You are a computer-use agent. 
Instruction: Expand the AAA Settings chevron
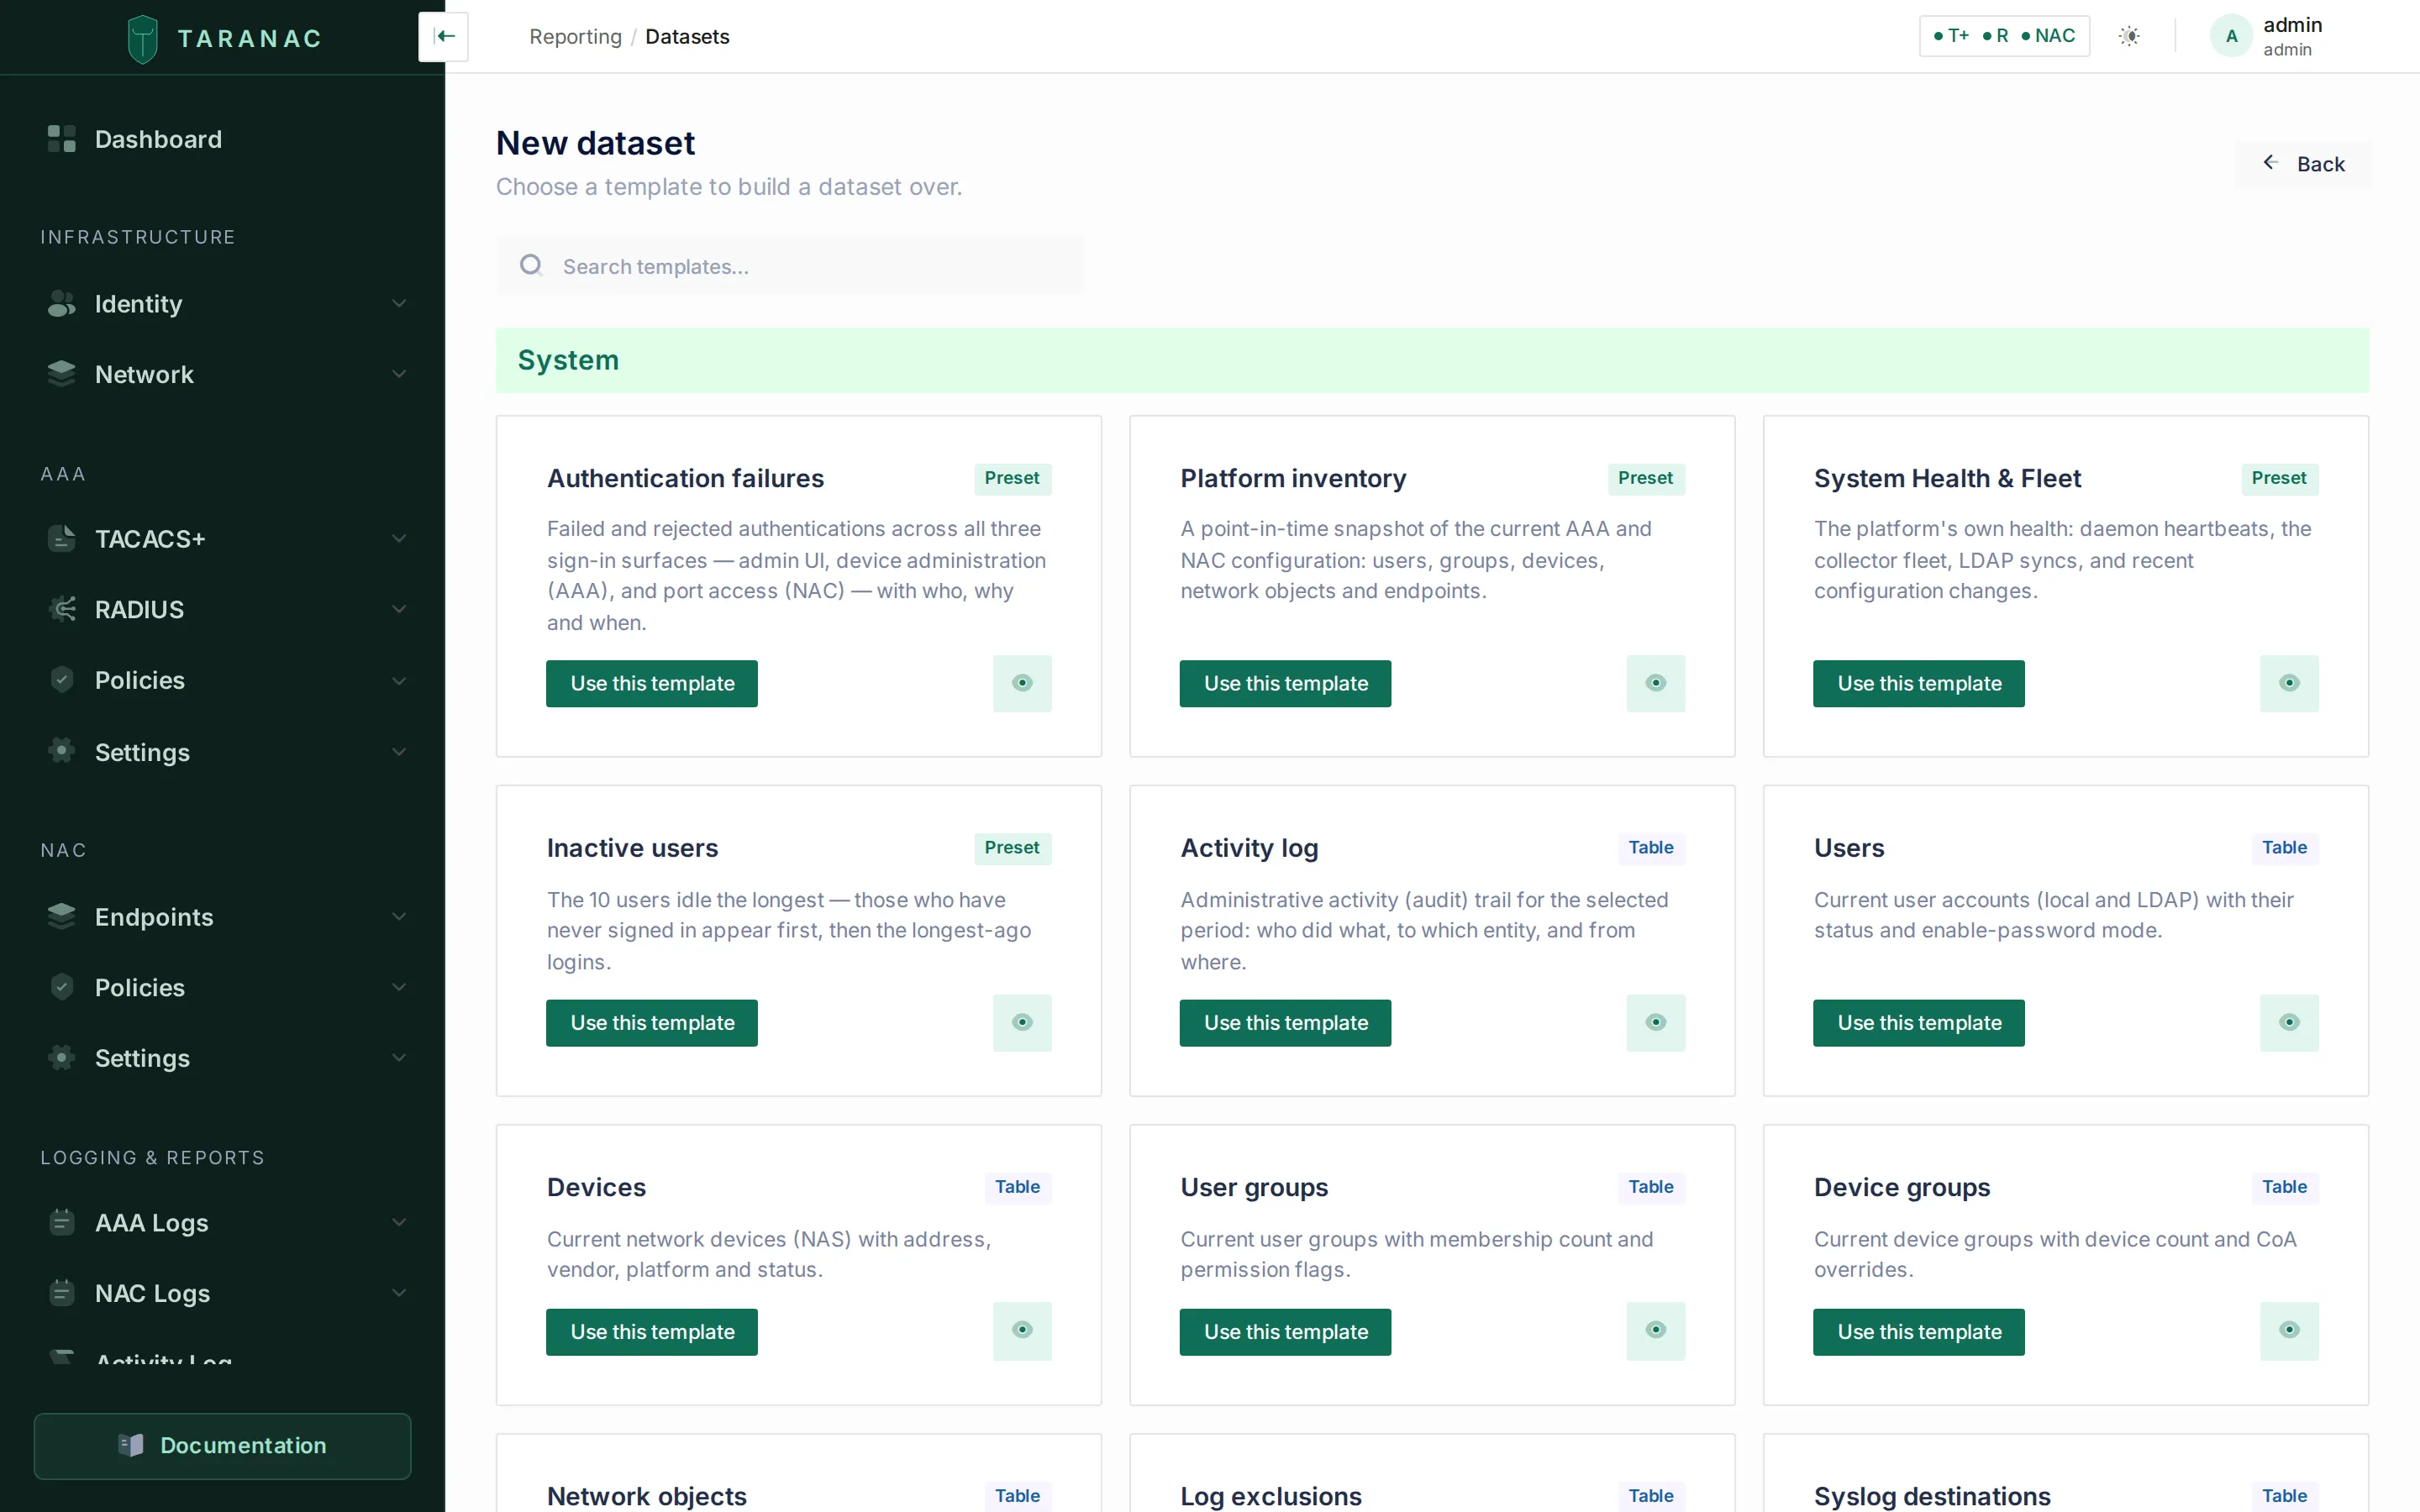(399, 751)
